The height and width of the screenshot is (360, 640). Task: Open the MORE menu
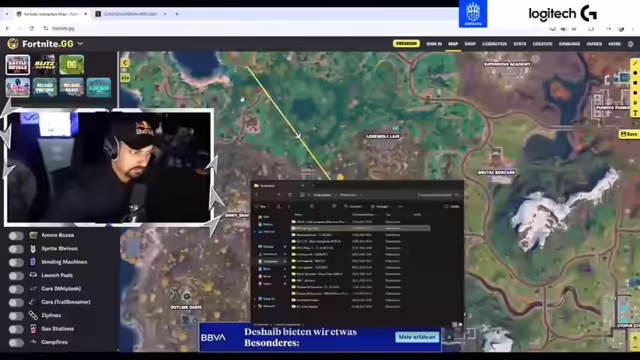coord(614,44)
